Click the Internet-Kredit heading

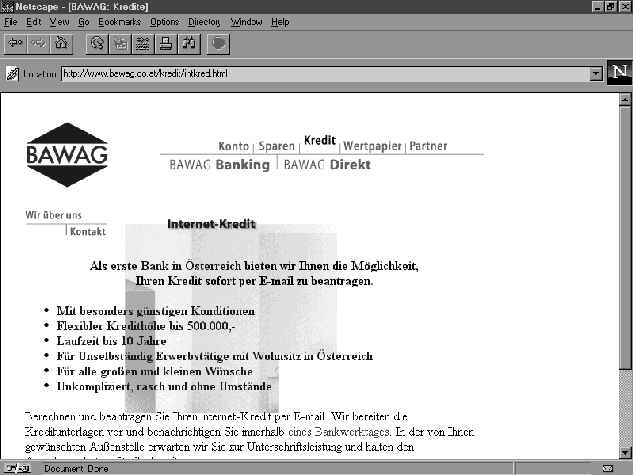pyautogui.click(x=212, y=224)
